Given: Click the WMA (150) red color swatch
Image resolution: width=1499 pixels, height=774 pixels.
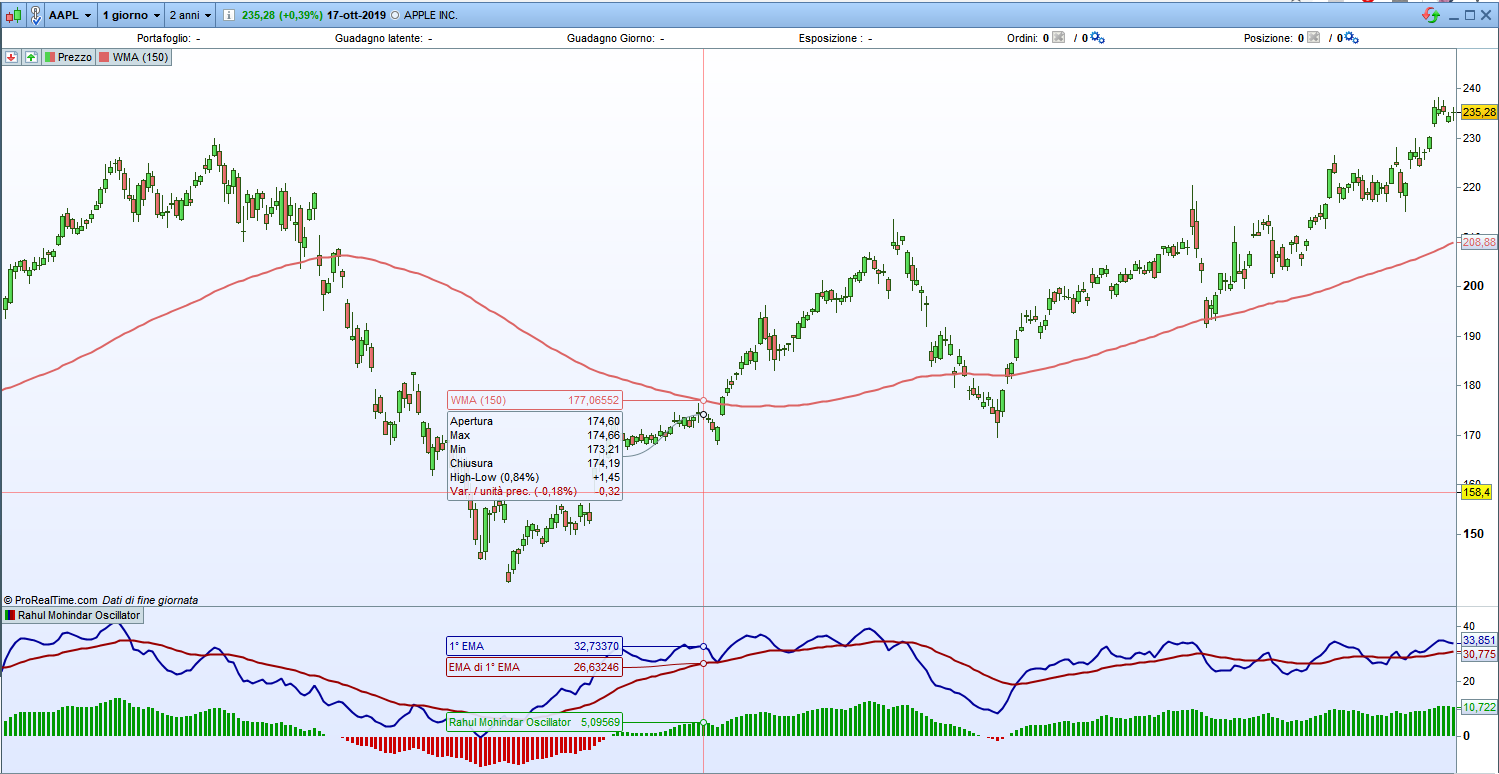Looking at the screenshot, I should pos(103,57).
